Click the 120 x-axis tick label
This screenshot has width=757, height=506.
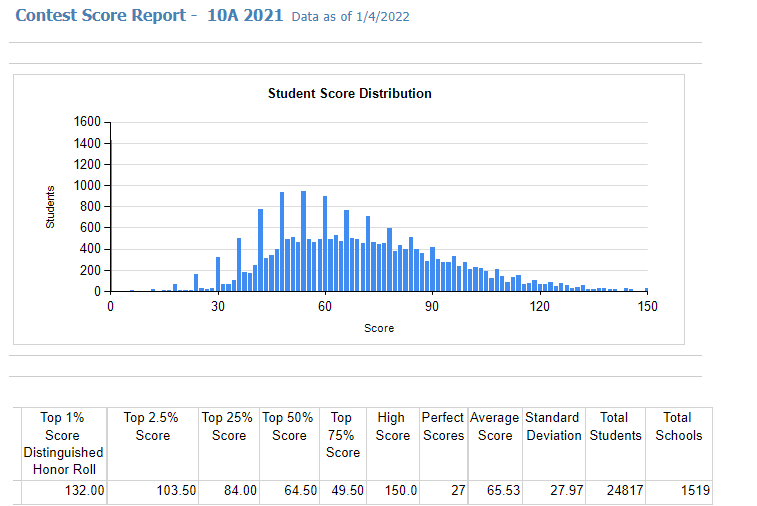pyautogui.click(x=539, y=307)
